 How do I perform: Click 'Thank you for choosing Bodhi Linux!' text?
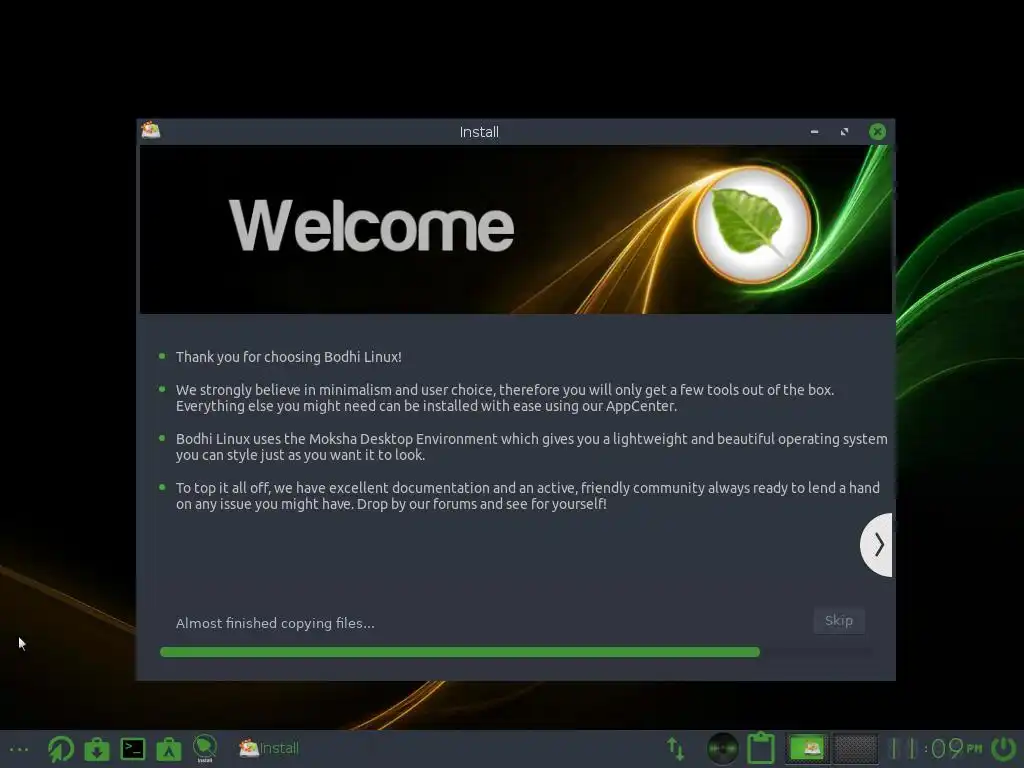pos(289,357)
